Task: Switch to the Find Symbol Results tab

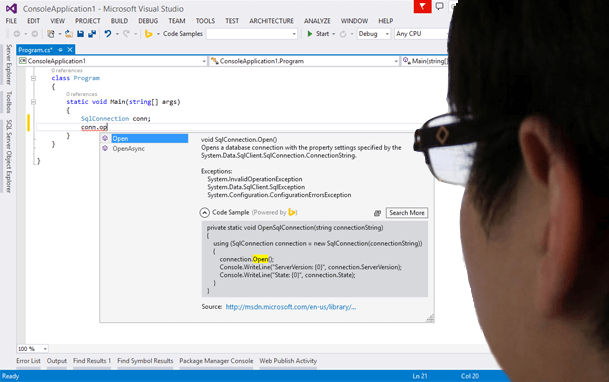Action: [x=145, y=361]
